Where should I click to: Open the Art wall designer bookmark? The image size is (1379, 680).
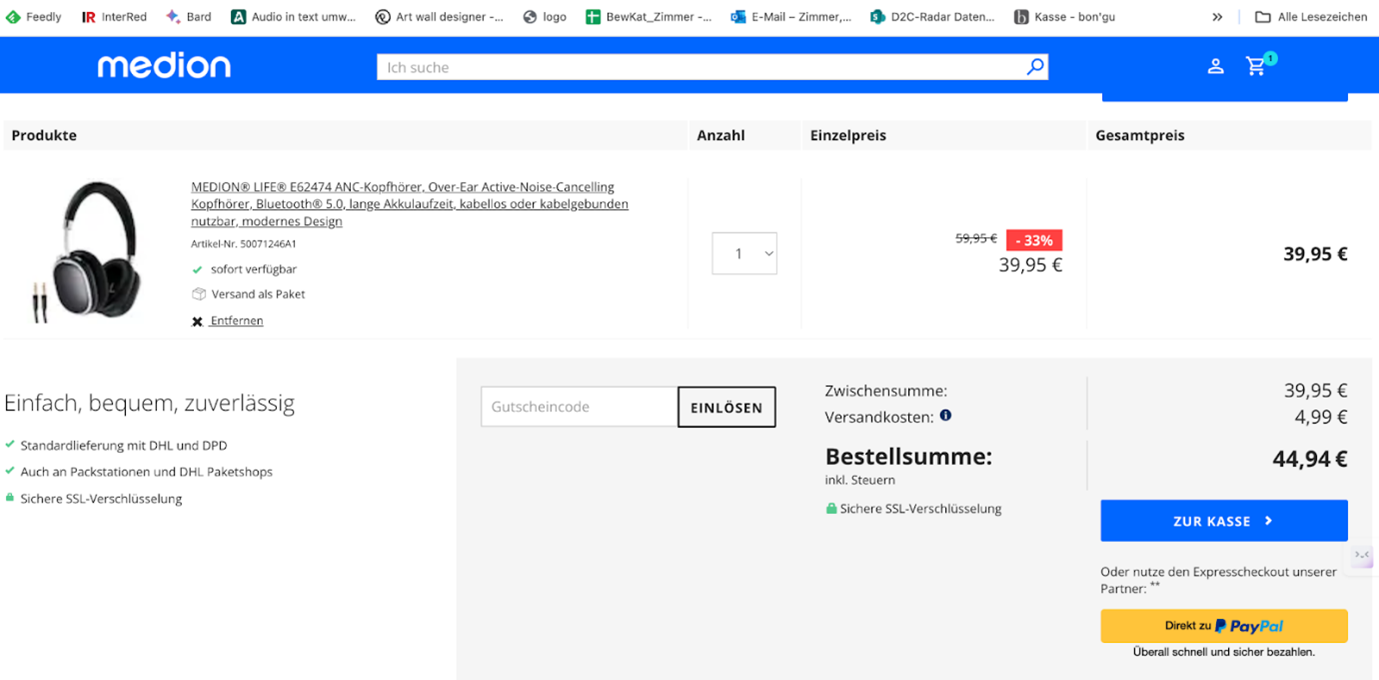tap(439, 17)
